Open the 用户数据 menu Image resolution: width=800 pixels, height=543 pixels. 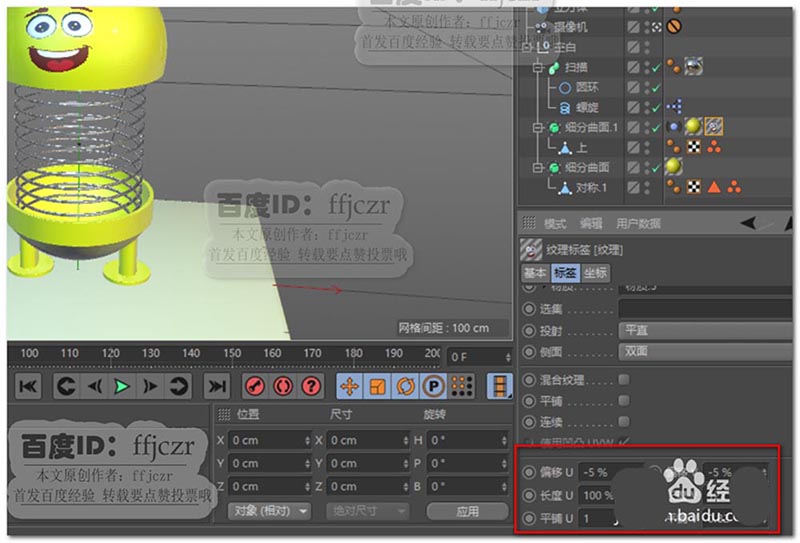point(638,224)
